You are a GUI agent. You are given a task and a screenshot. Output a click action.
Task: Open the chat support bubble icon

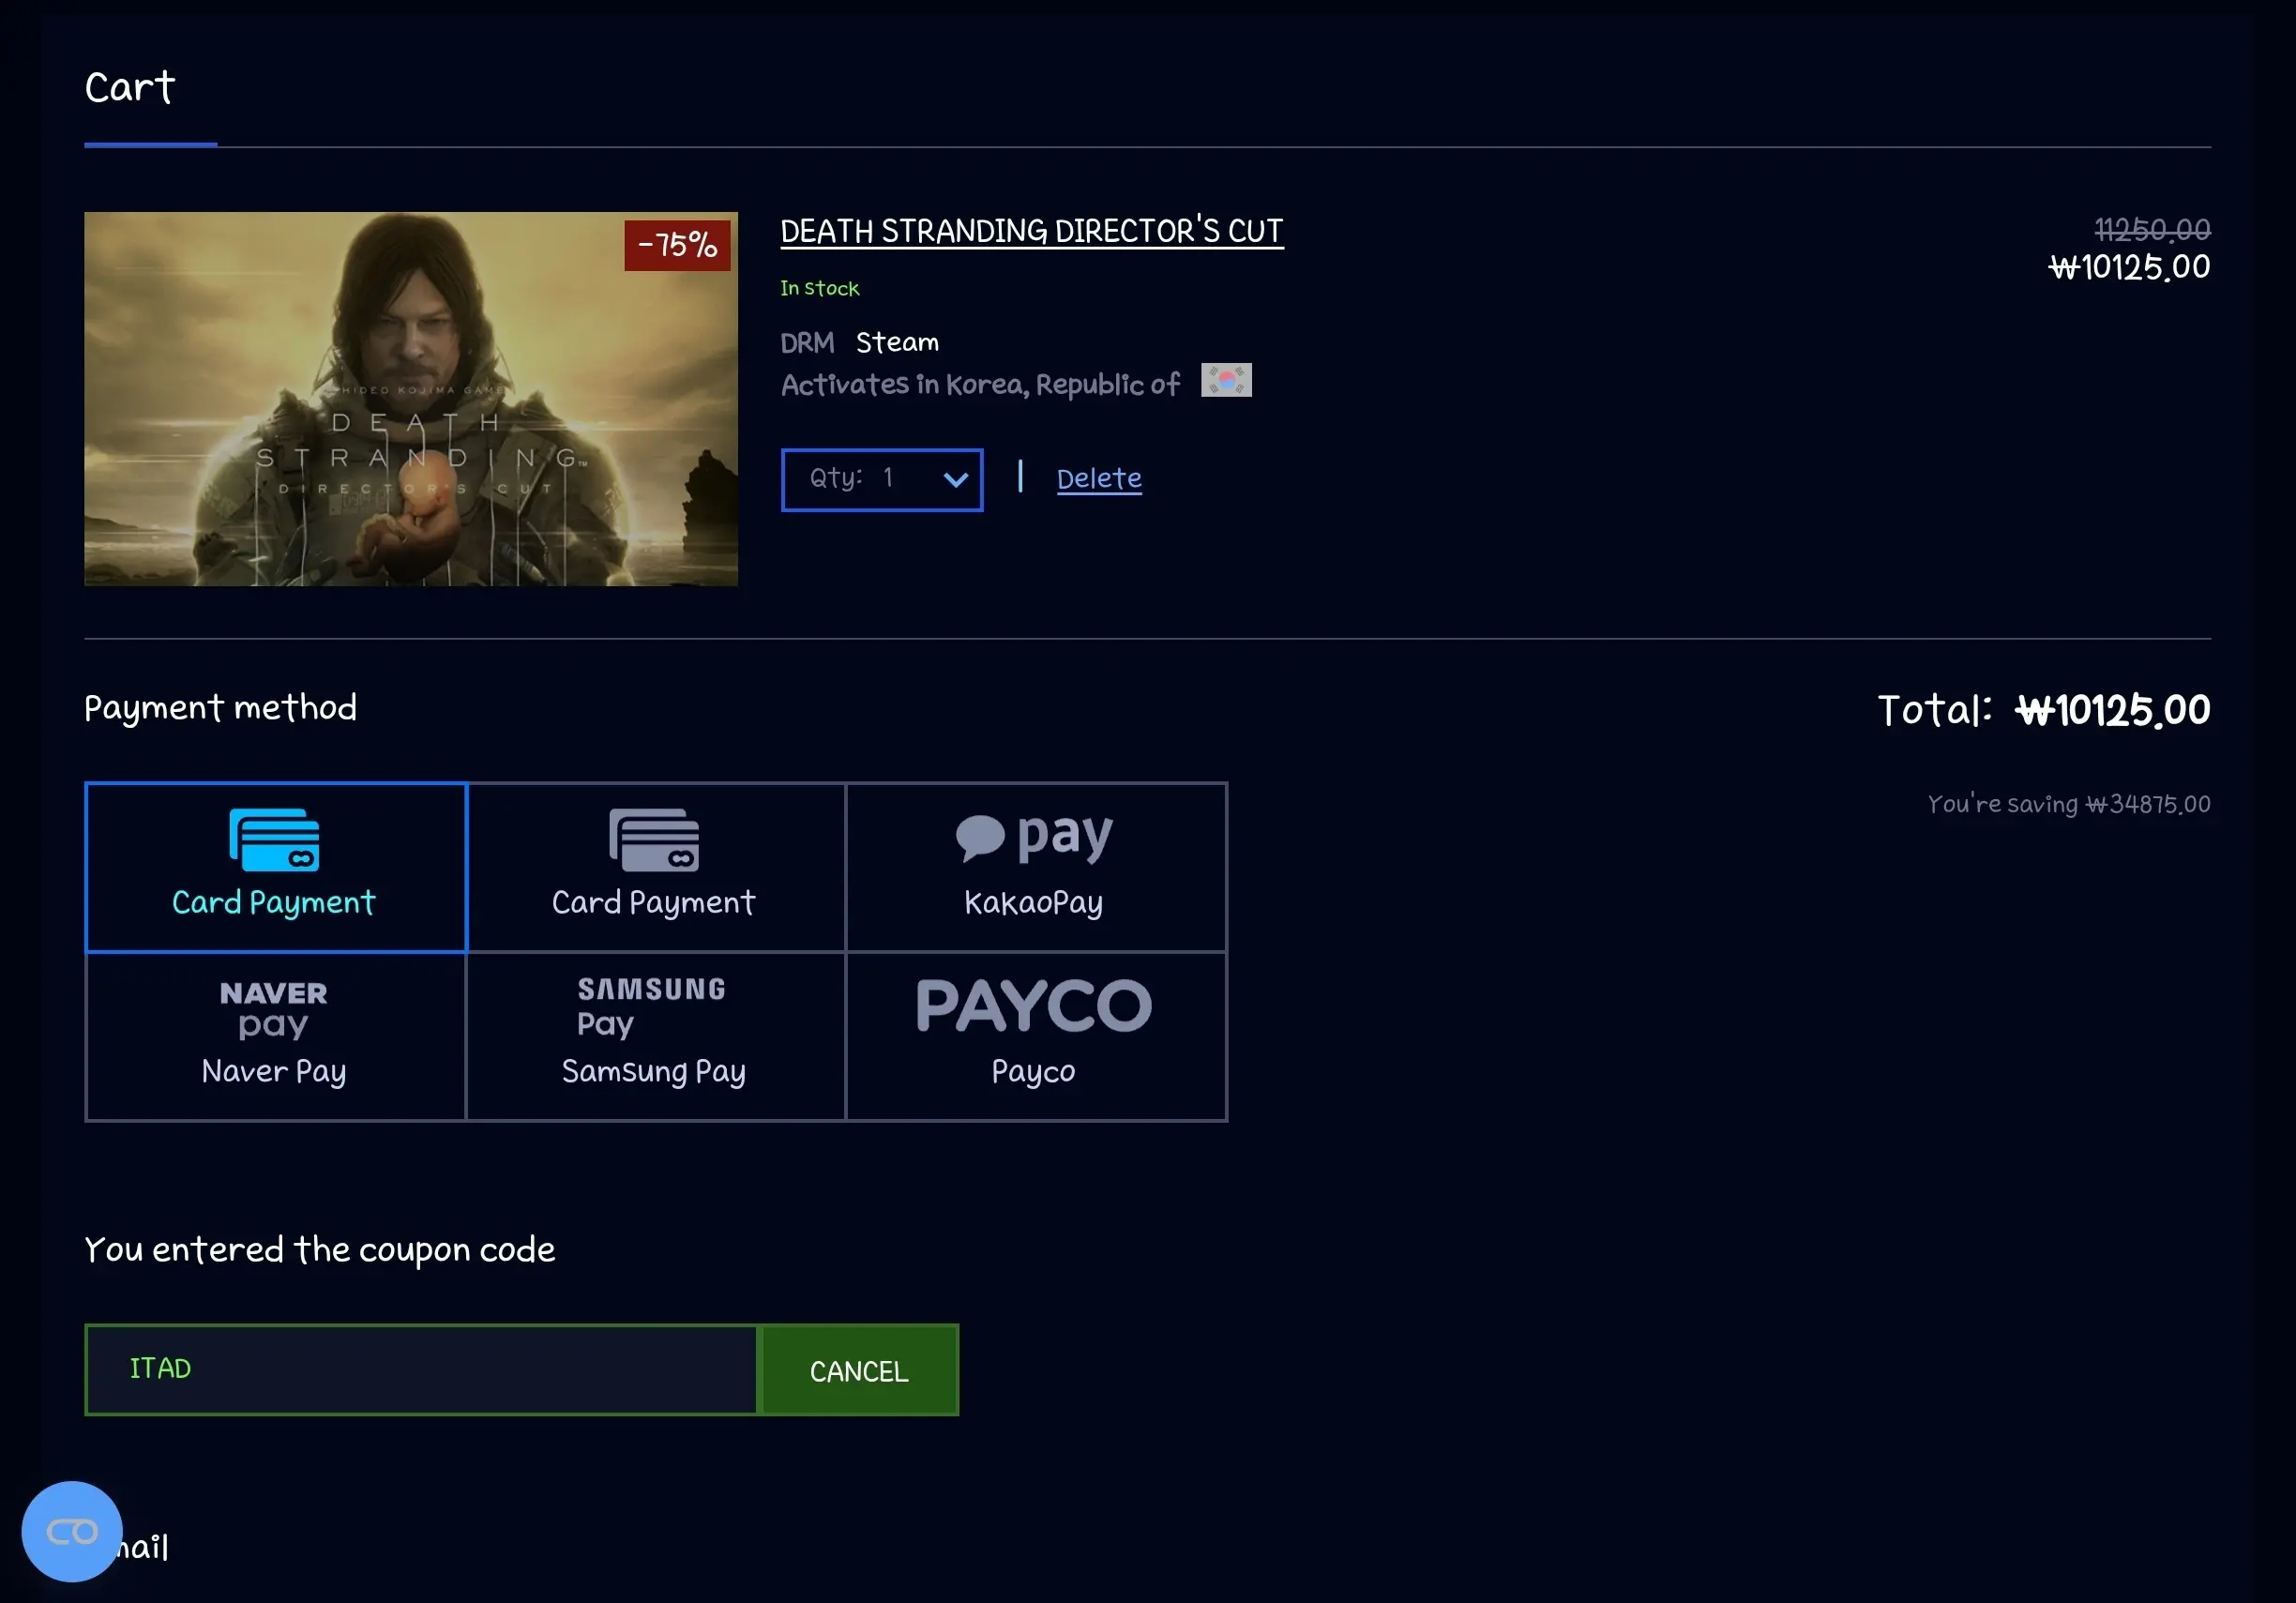pyautogui.click(x=72, y=1531)
